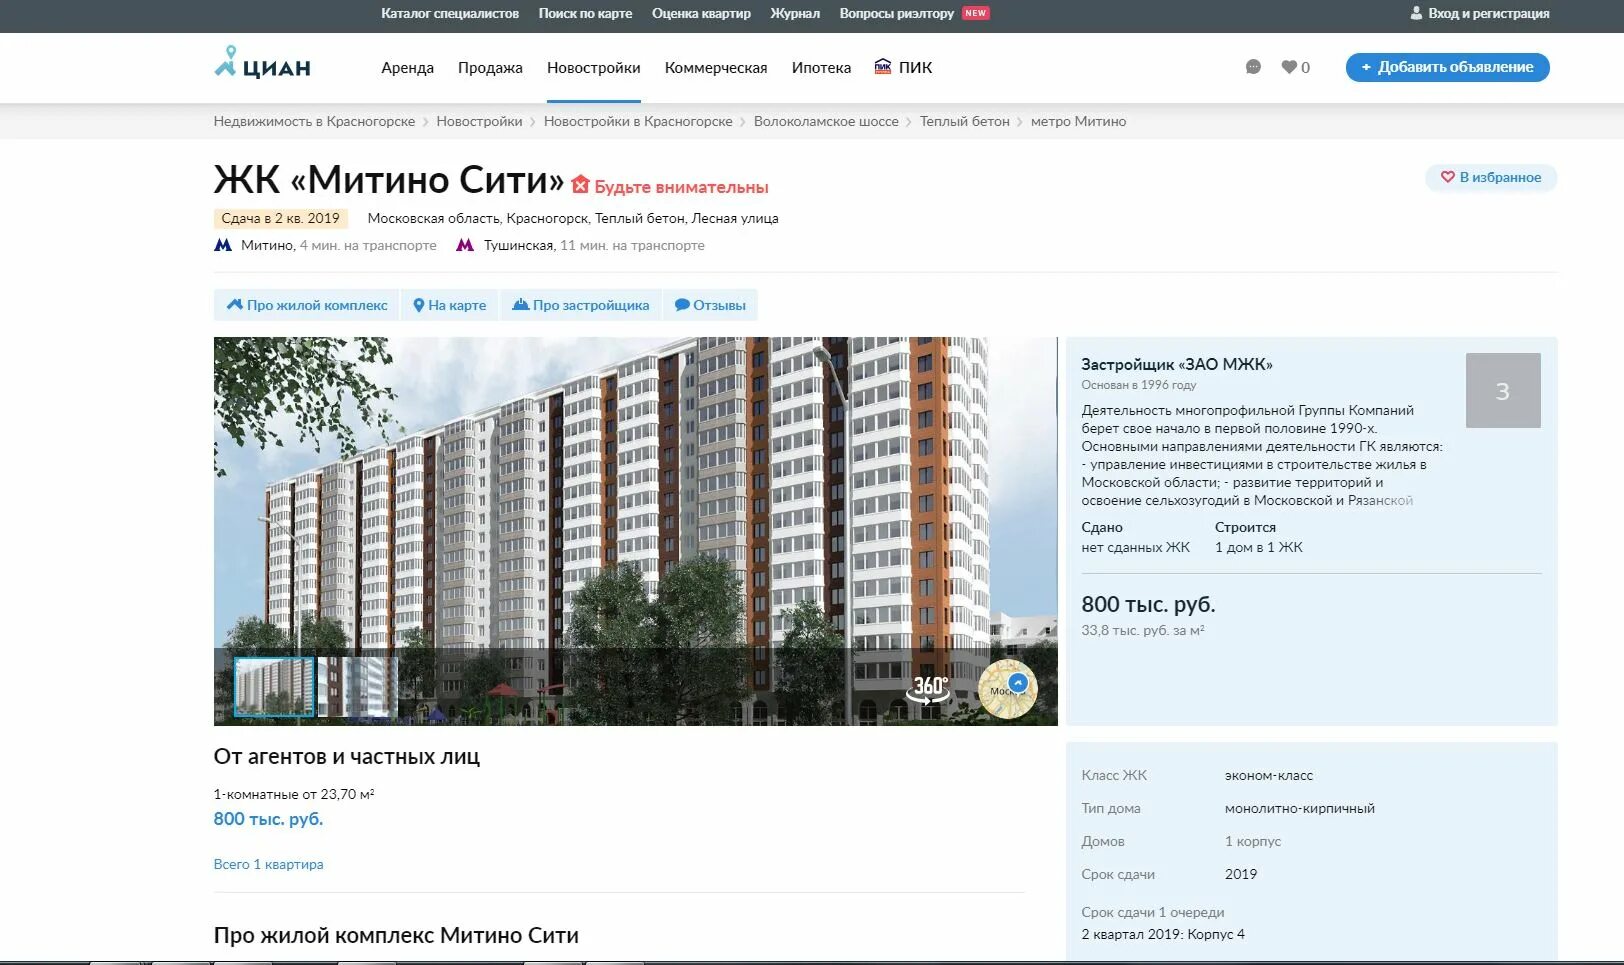Switch to Про жилой комплекс tab
Screen dimensions: 1624x965
click(307, 305)
